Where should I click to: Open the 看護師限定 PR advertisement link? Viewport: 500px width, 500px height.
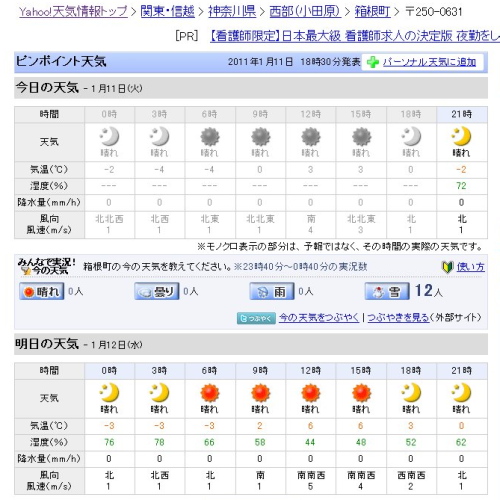pos(355,36)
